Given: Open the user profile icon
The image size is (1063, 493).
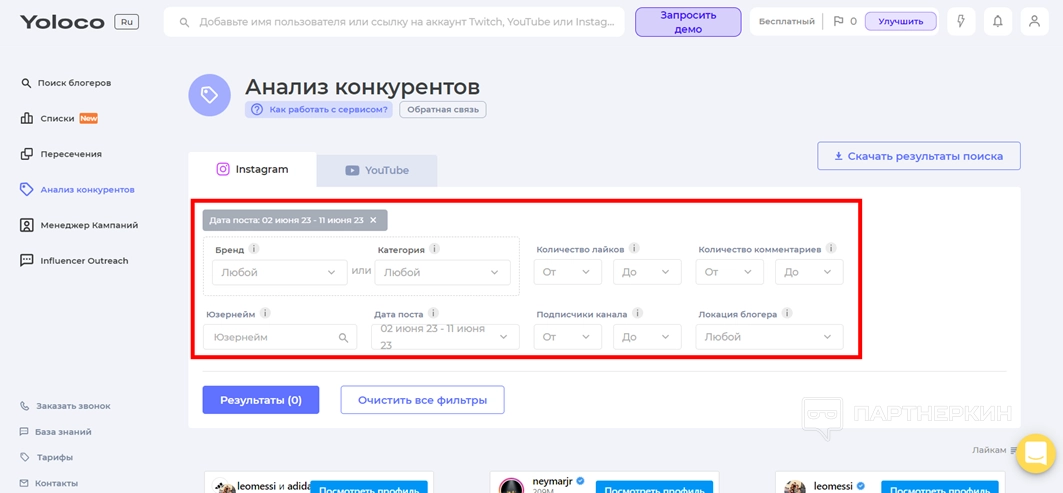Looking at the screenshot, I should 1034,22.
